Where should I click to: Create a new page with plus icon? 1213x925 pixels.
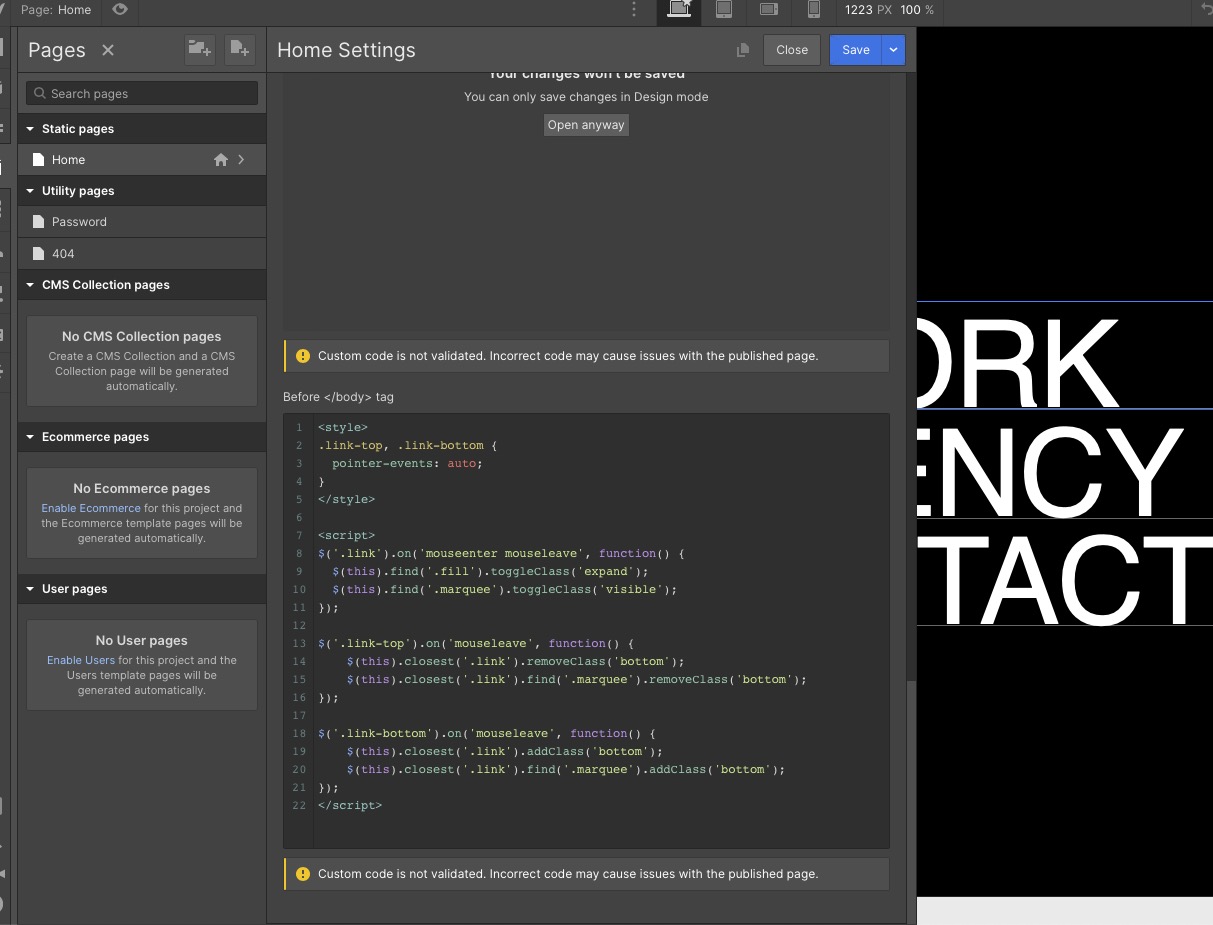pos(239,49)
